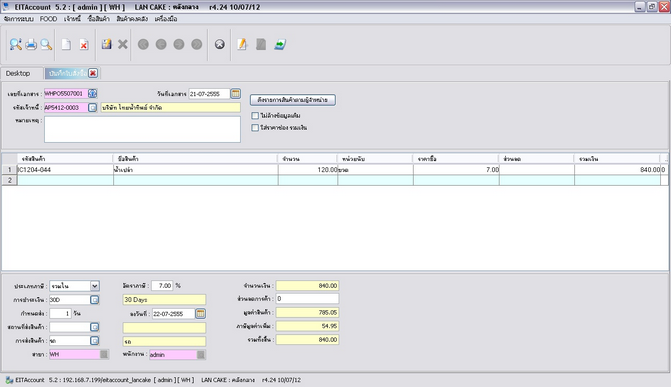Click the yellow 30 Days description field
Screen dimensions: 671x387
pos(164,300)
